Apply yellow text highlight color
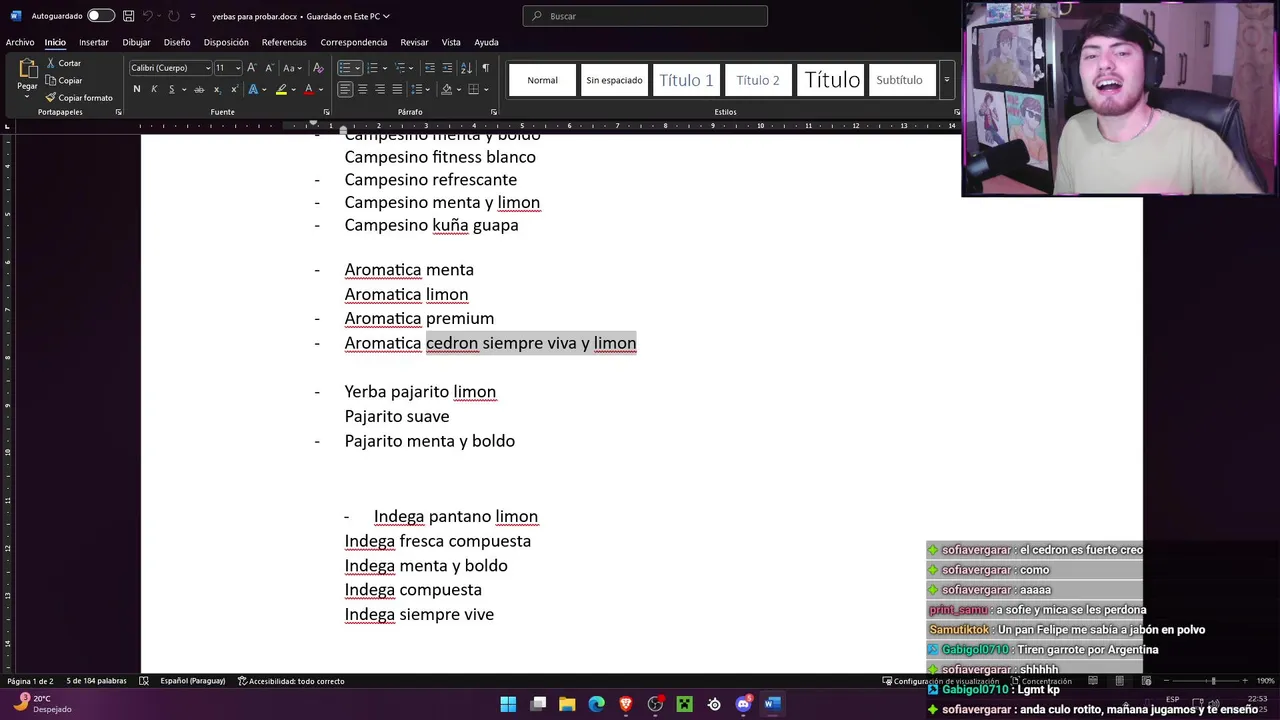The height and width of the screenshot is (720, 1280). point(281,89)
